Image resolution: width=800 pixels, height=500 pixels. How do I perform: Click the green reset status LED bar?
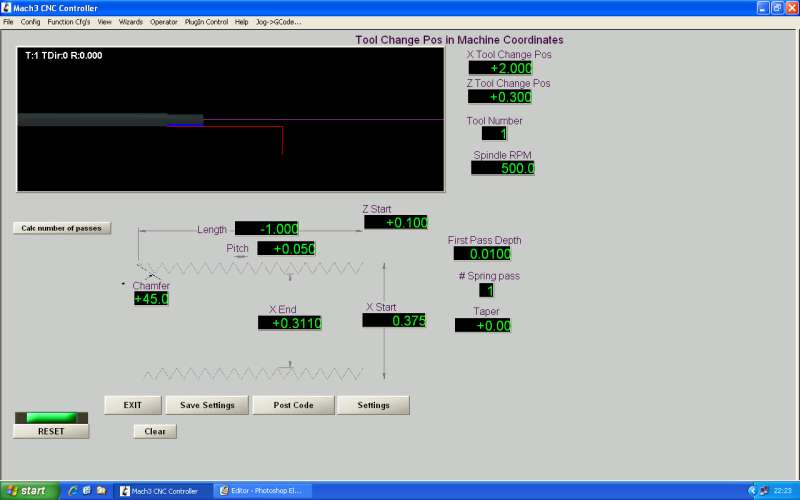[x=51, y=418]
